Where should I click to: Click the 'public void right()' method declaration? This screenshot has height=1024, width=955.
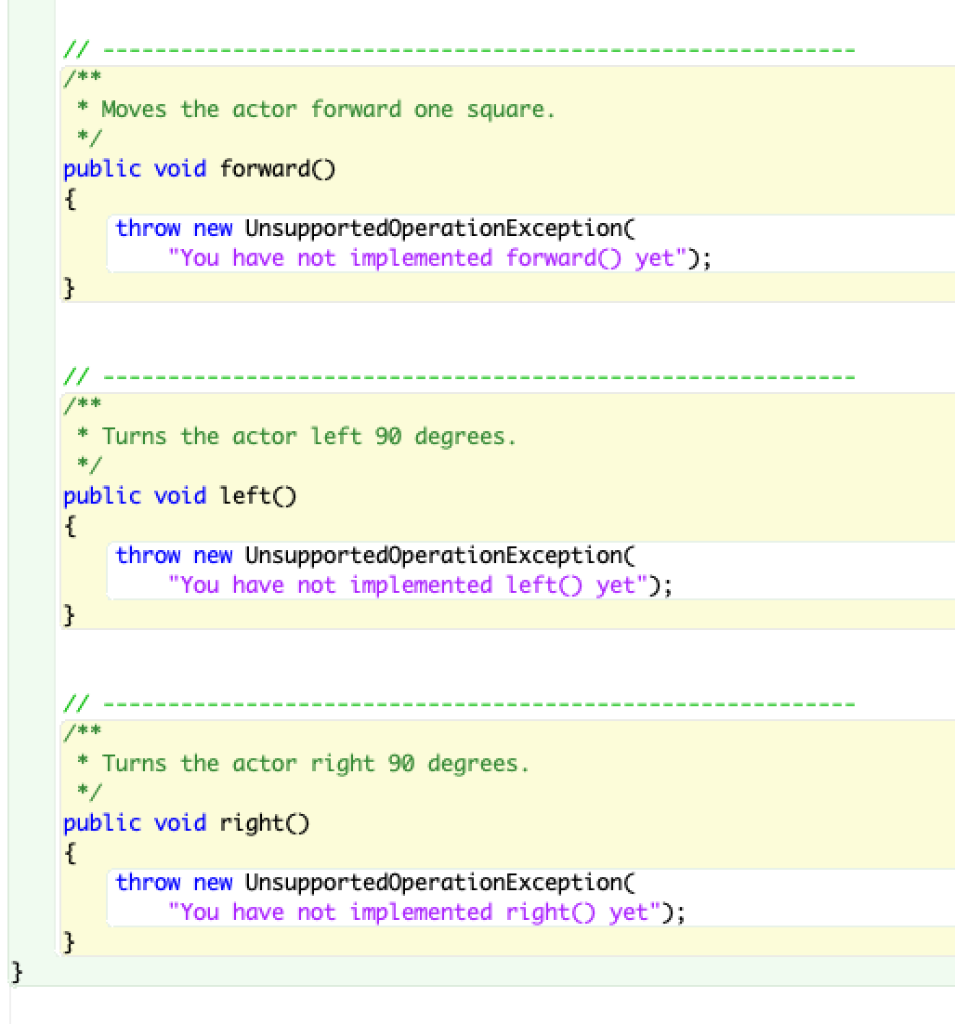[186, 823]
